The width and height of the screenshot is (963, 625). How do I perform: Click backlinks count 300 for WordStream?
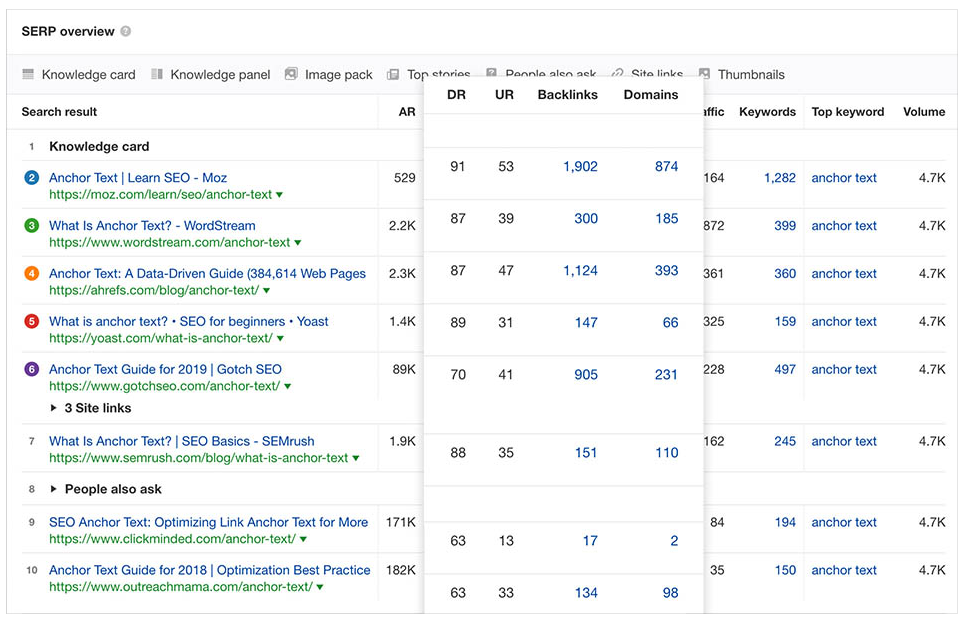pos(586,219)
